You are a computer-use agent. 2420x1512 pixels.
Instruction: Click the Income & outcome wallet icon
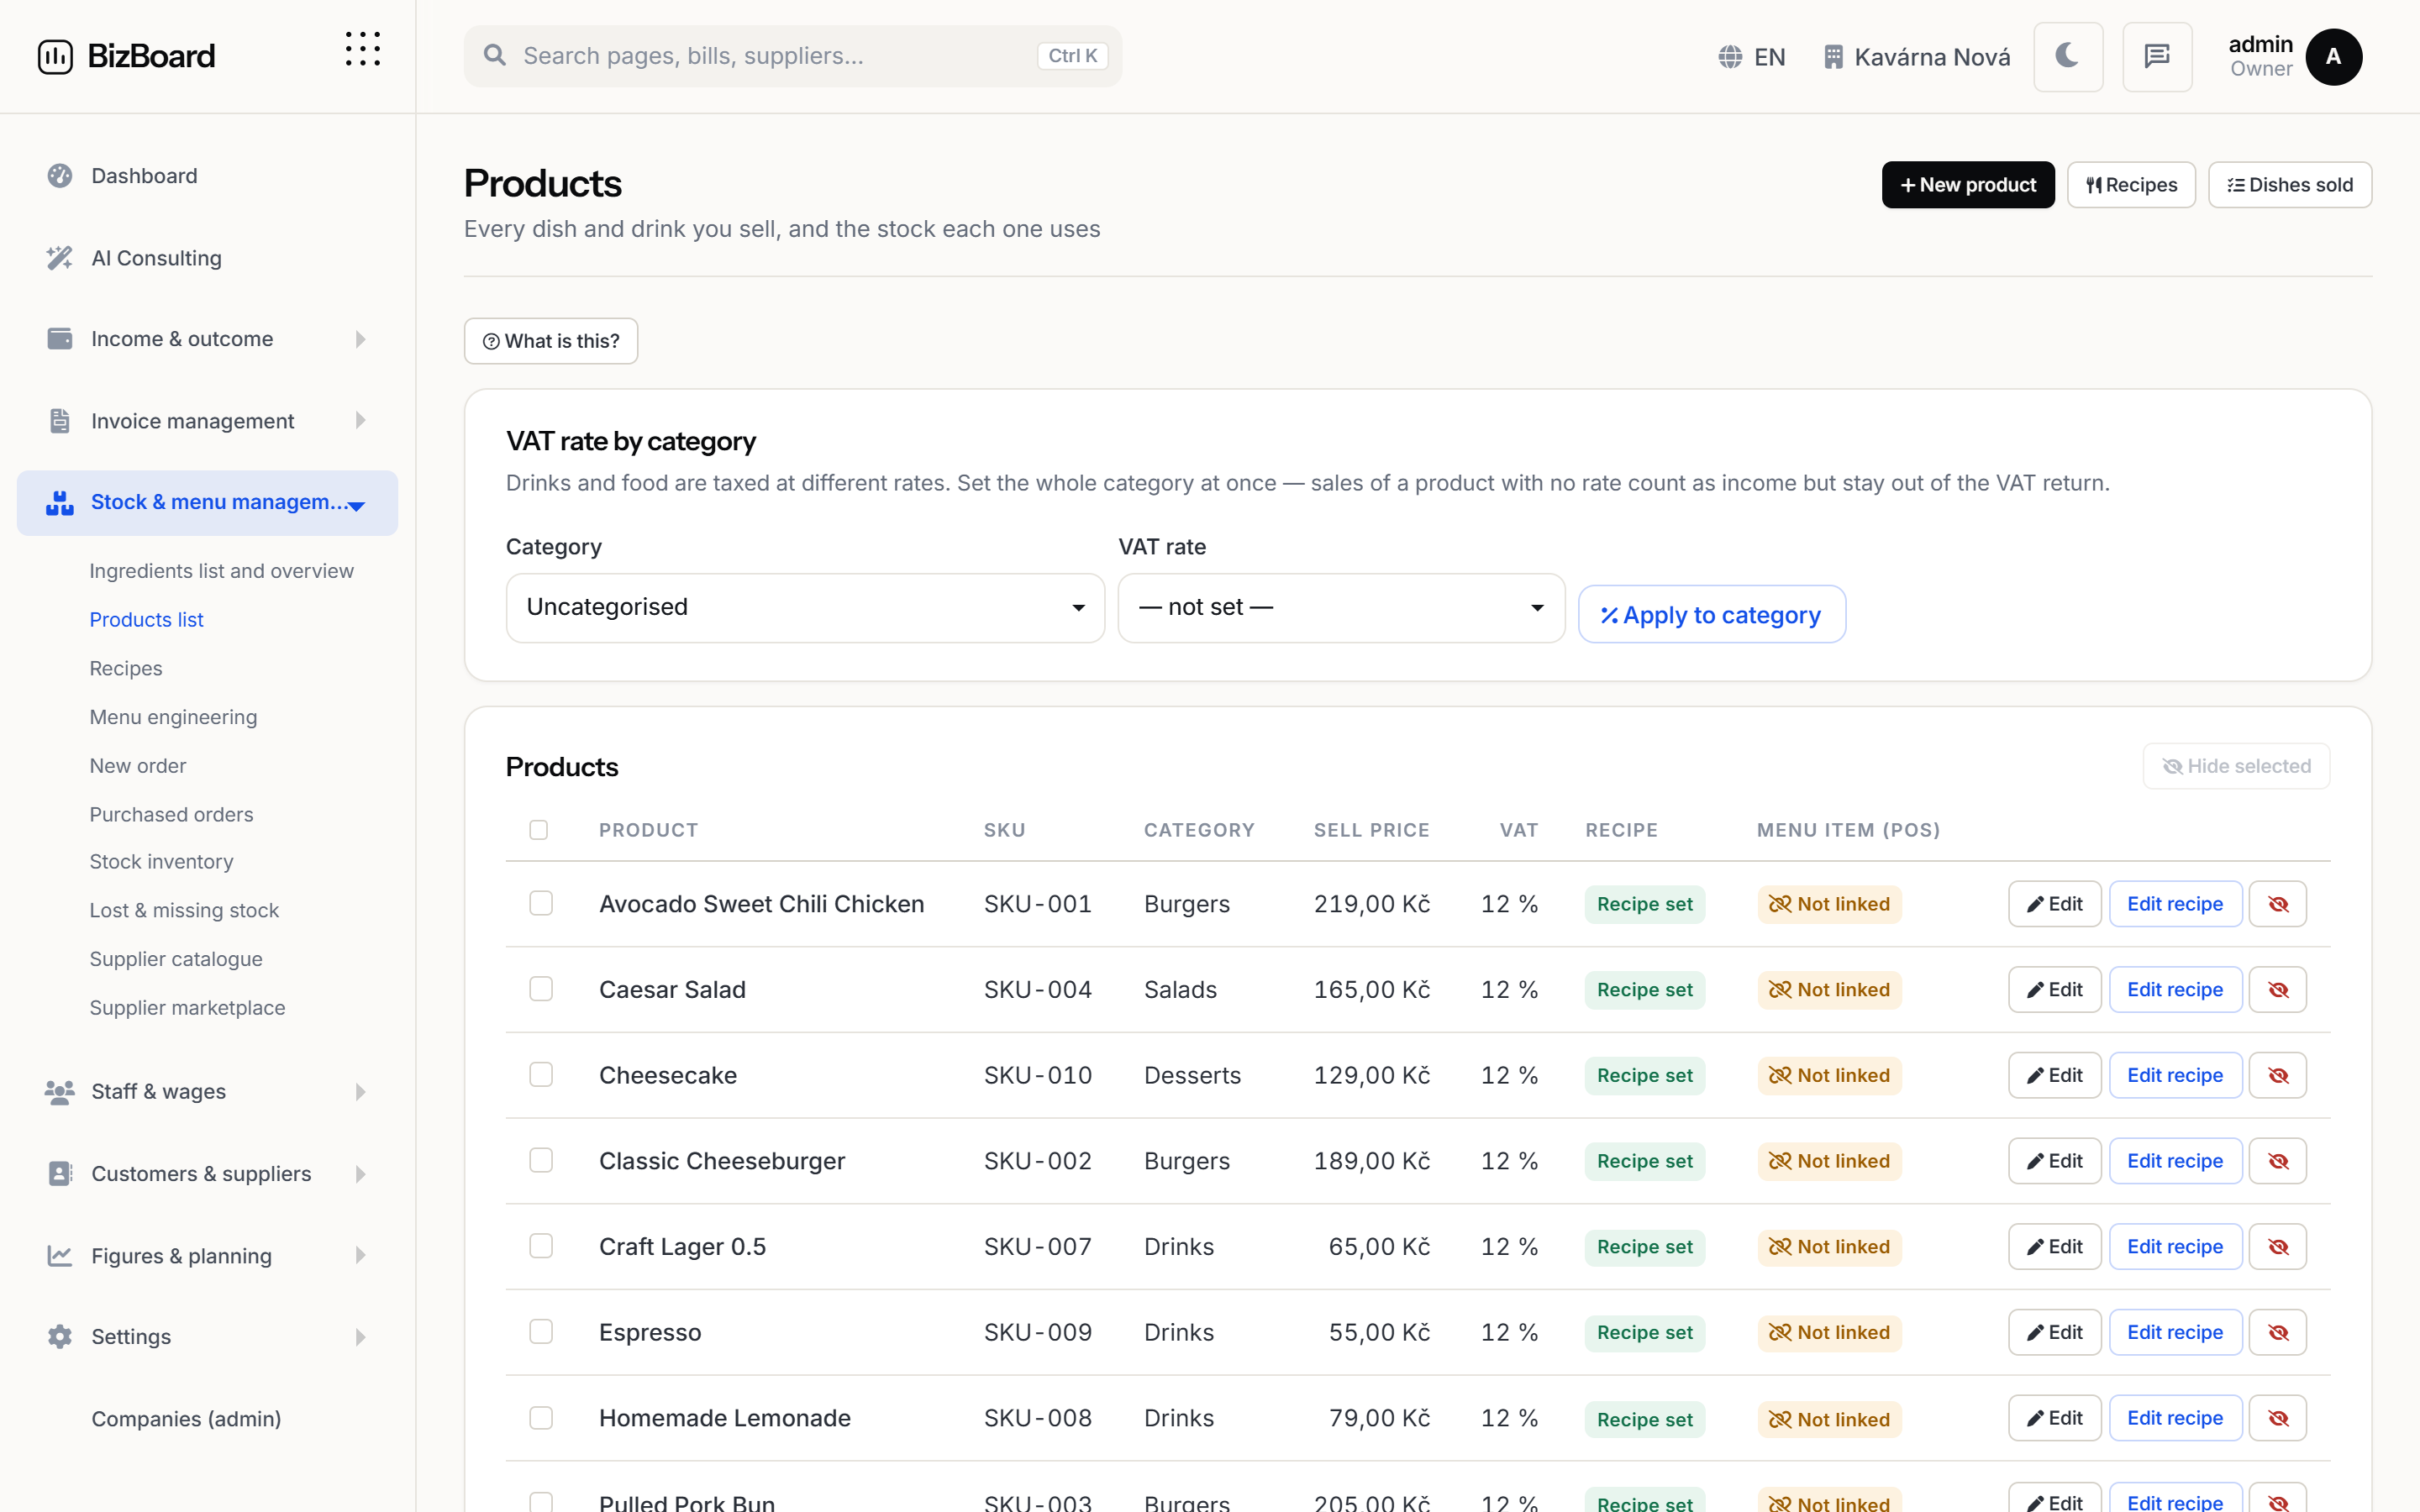pos(60,339)
